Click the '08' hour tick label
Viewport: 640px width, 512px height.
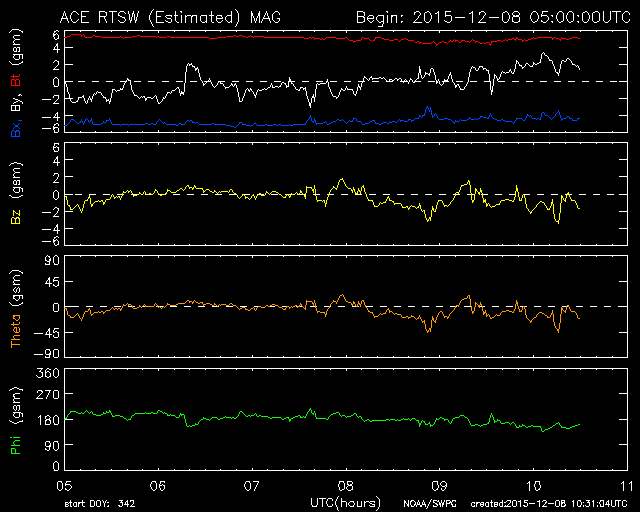click(345, 486)
